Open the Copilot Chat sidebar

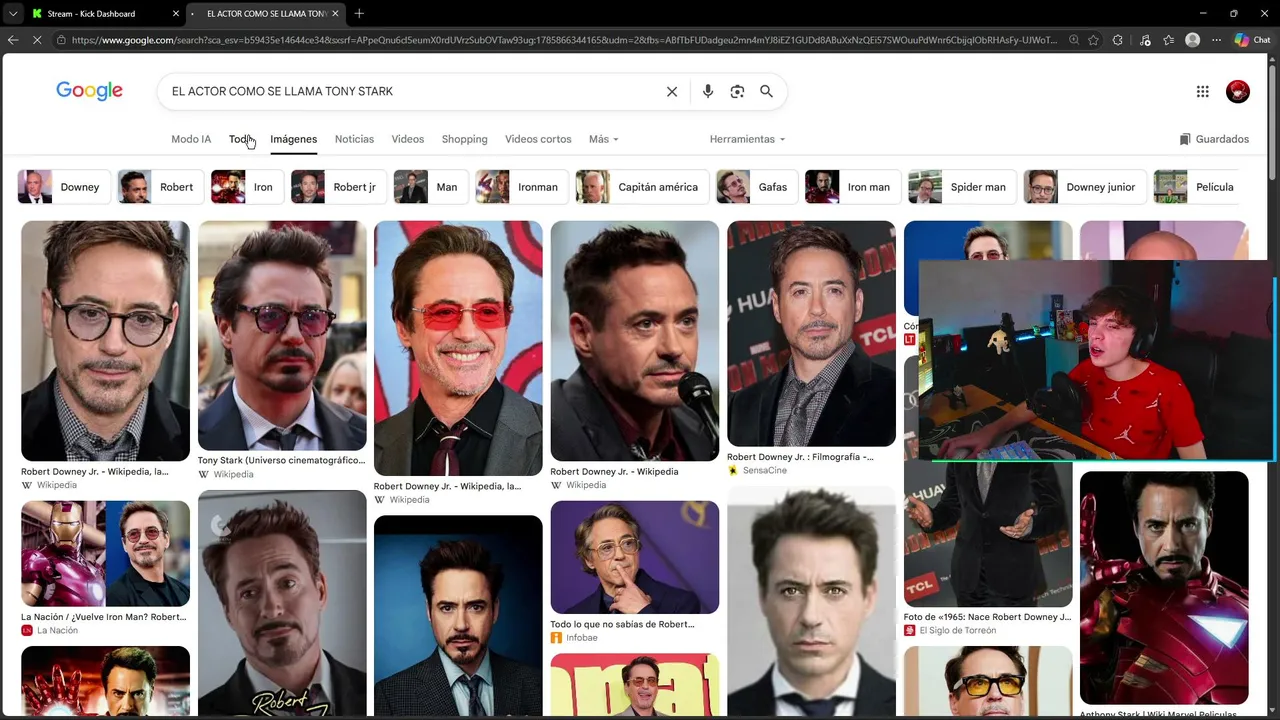pyautogui.click(x=1252, y=40)
